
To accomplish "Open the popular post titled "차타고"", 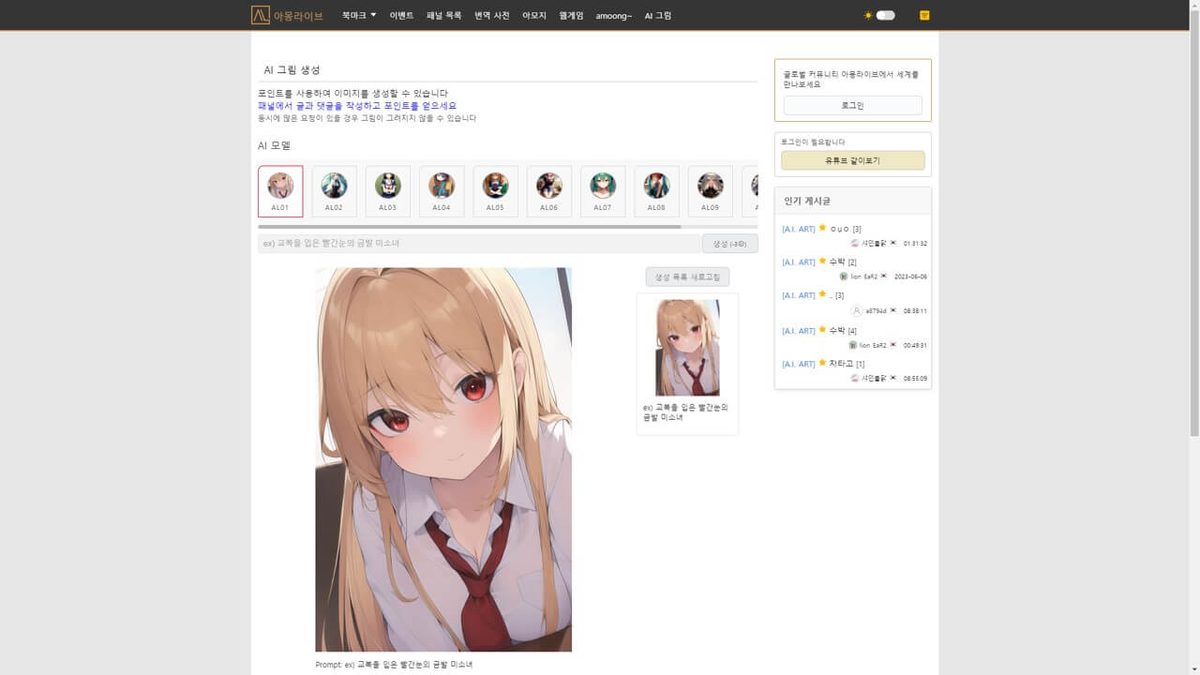I will pos(842,364).
